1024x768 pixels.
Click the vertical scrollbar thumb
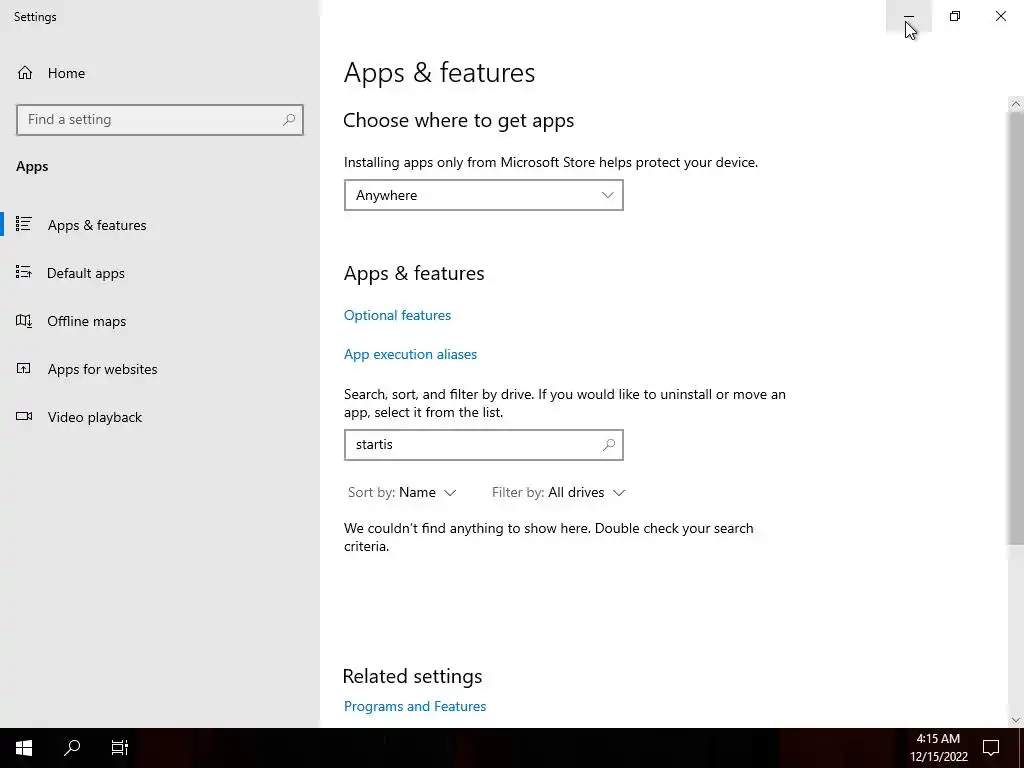(1016, 328)
